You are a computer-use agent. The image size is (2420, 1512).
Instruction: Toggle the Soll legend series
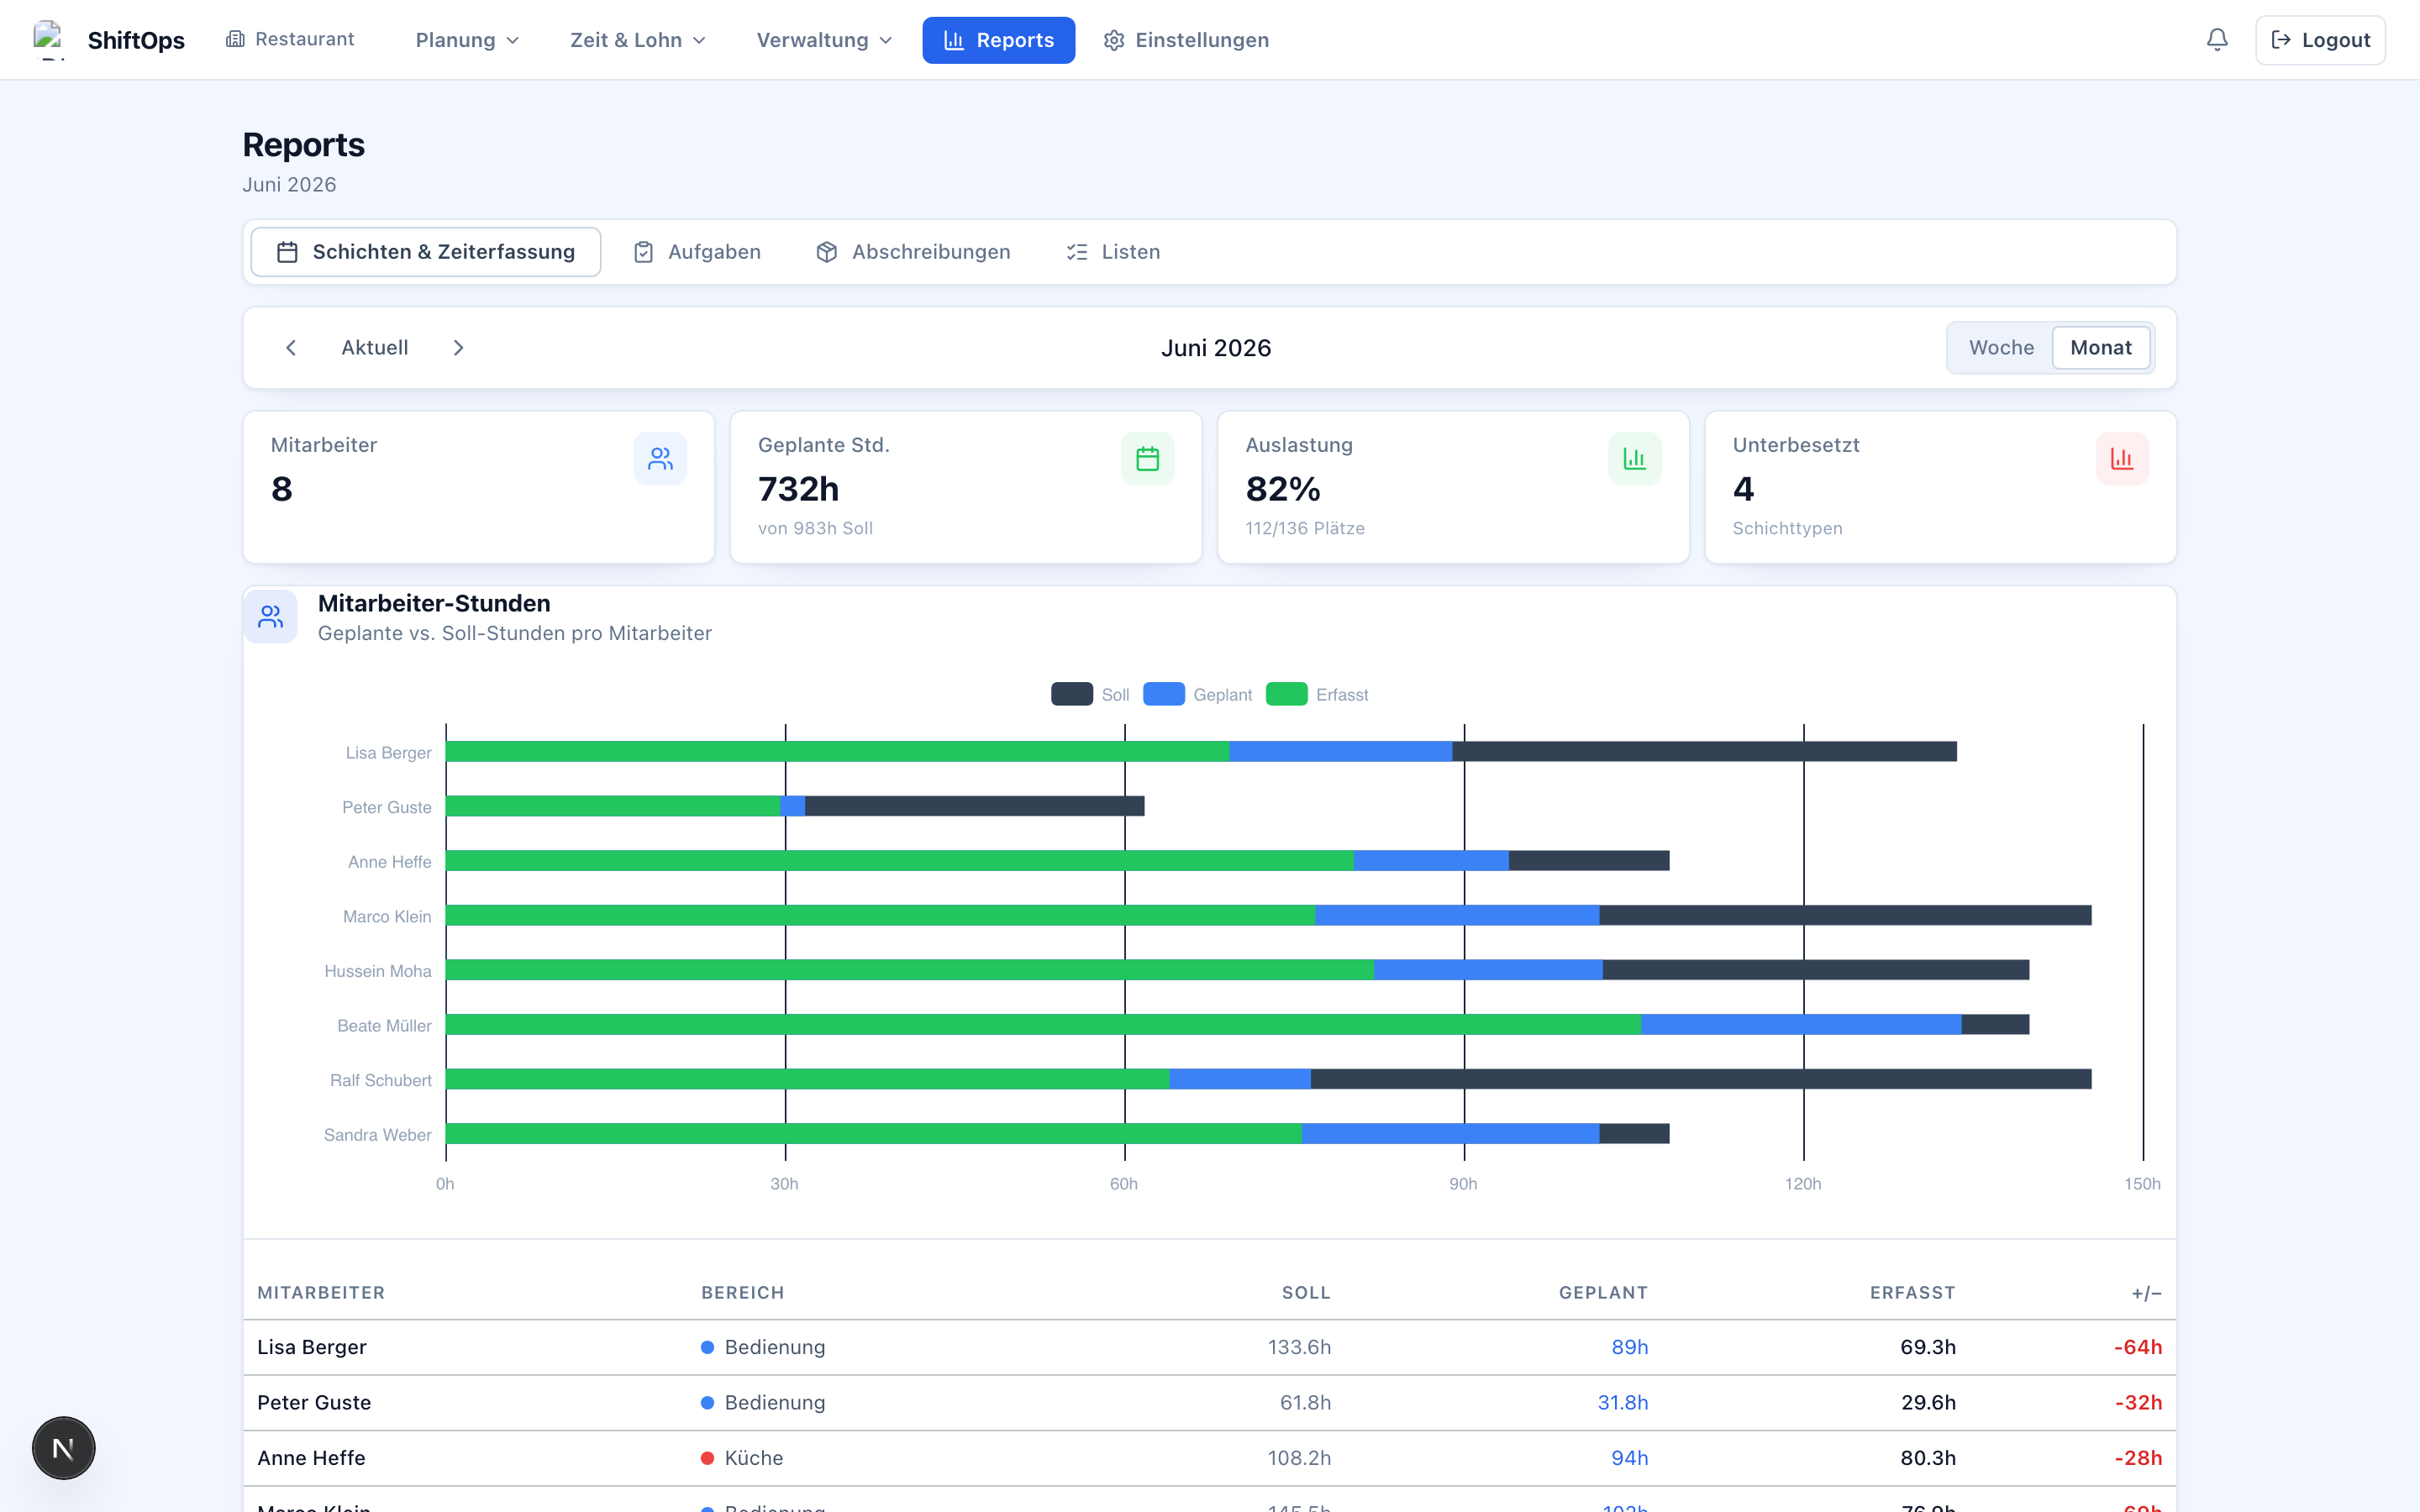click(x=1090, y=695)
